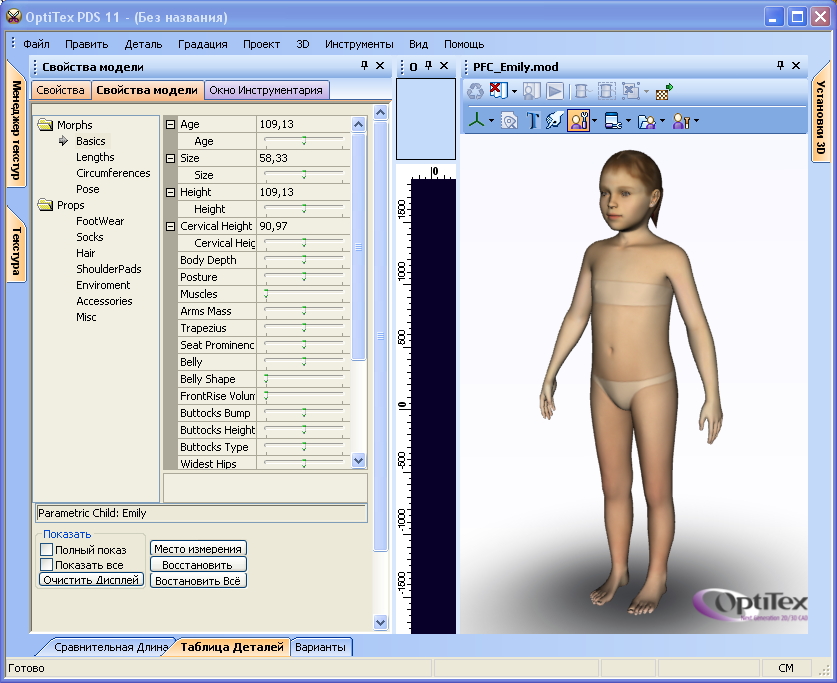Select 'Circumferences' in the Morphs tree

click(x=113, y=173)
